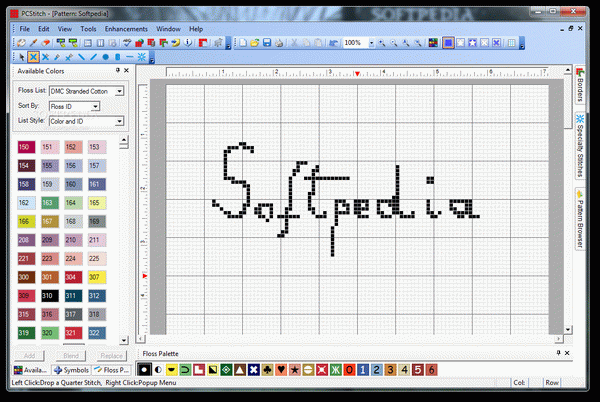Open the List Style dropdown
Screen dimensions: 600x402
(120, 121)
